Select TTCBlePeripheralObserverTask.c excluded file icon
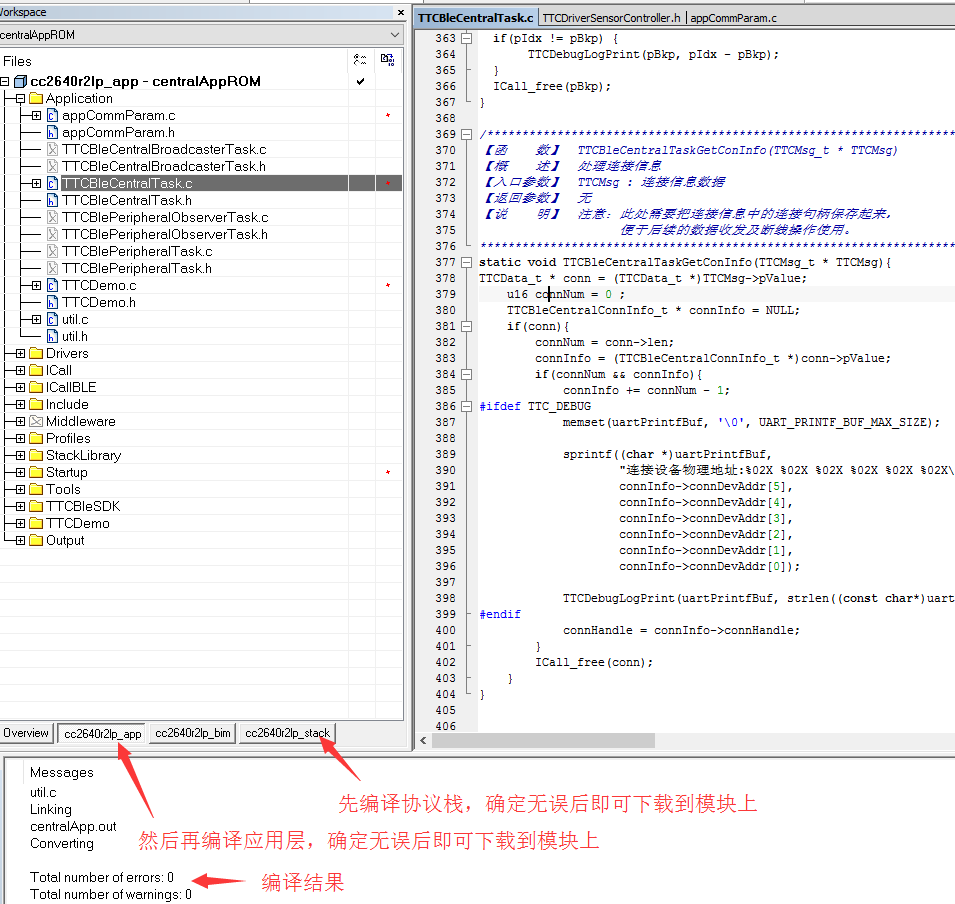The image size is (955, 904). (52, 217)
